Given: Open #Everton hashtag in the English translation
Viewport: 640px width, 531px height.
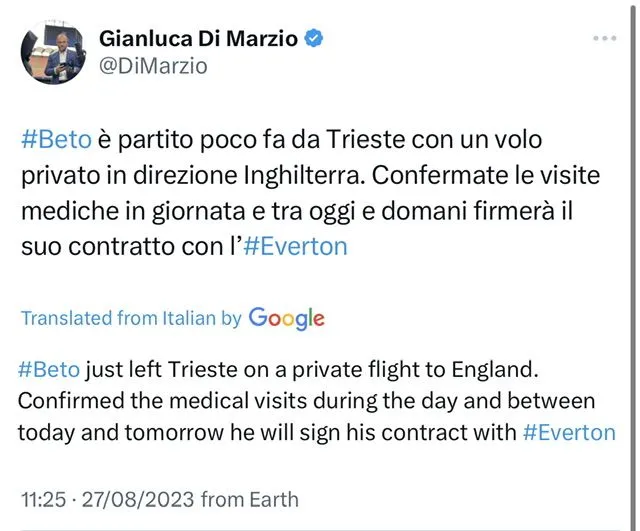Looking at the screenshot, I should tap(568, 433).
